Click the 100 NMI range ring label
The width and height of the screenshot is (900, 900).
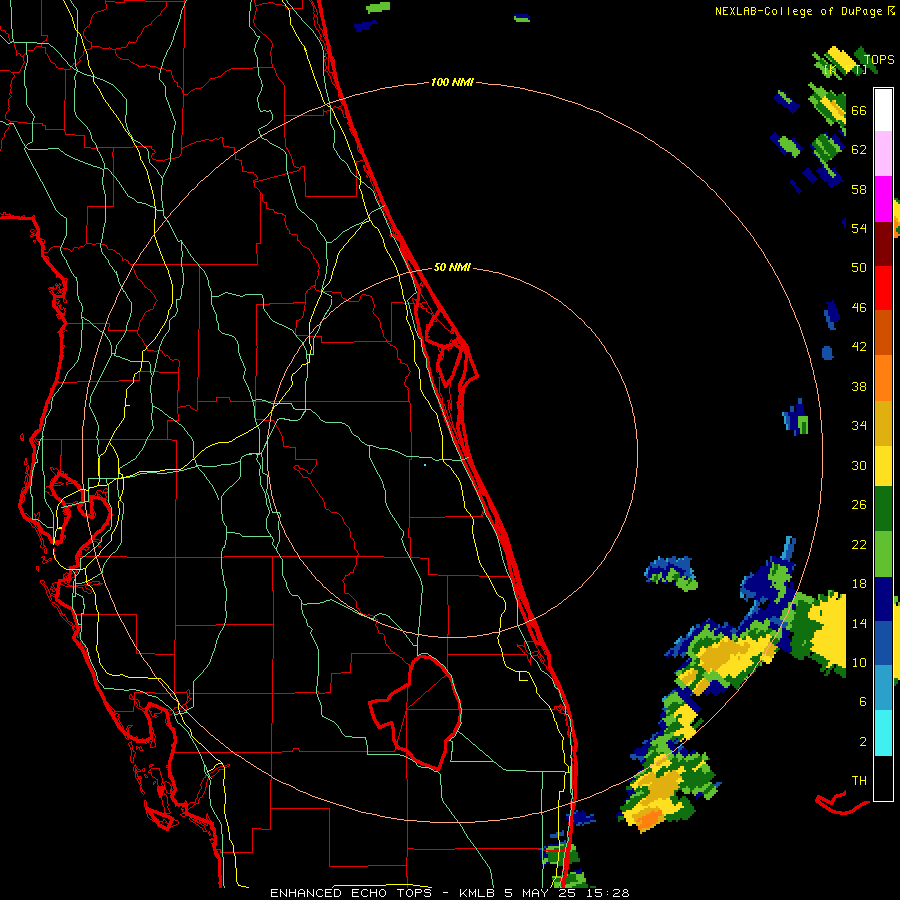(452, 82)
